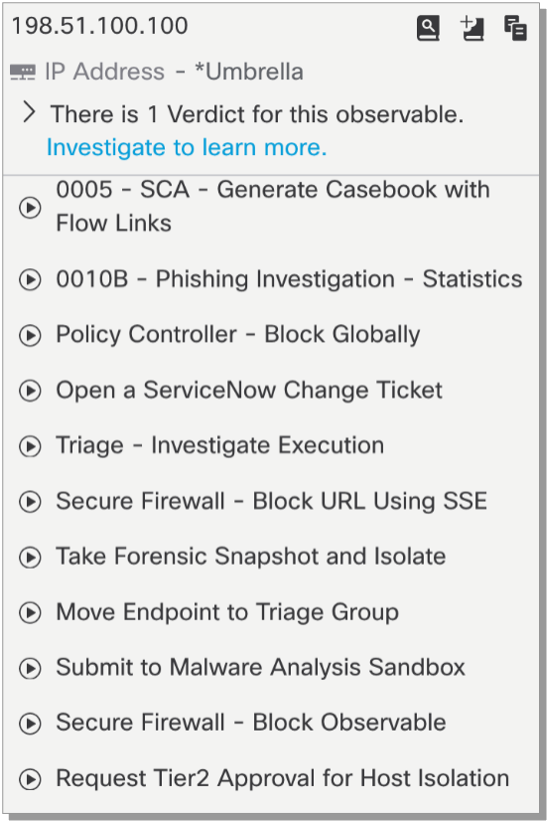Open the Investigate to learn more link

point(187,147)
